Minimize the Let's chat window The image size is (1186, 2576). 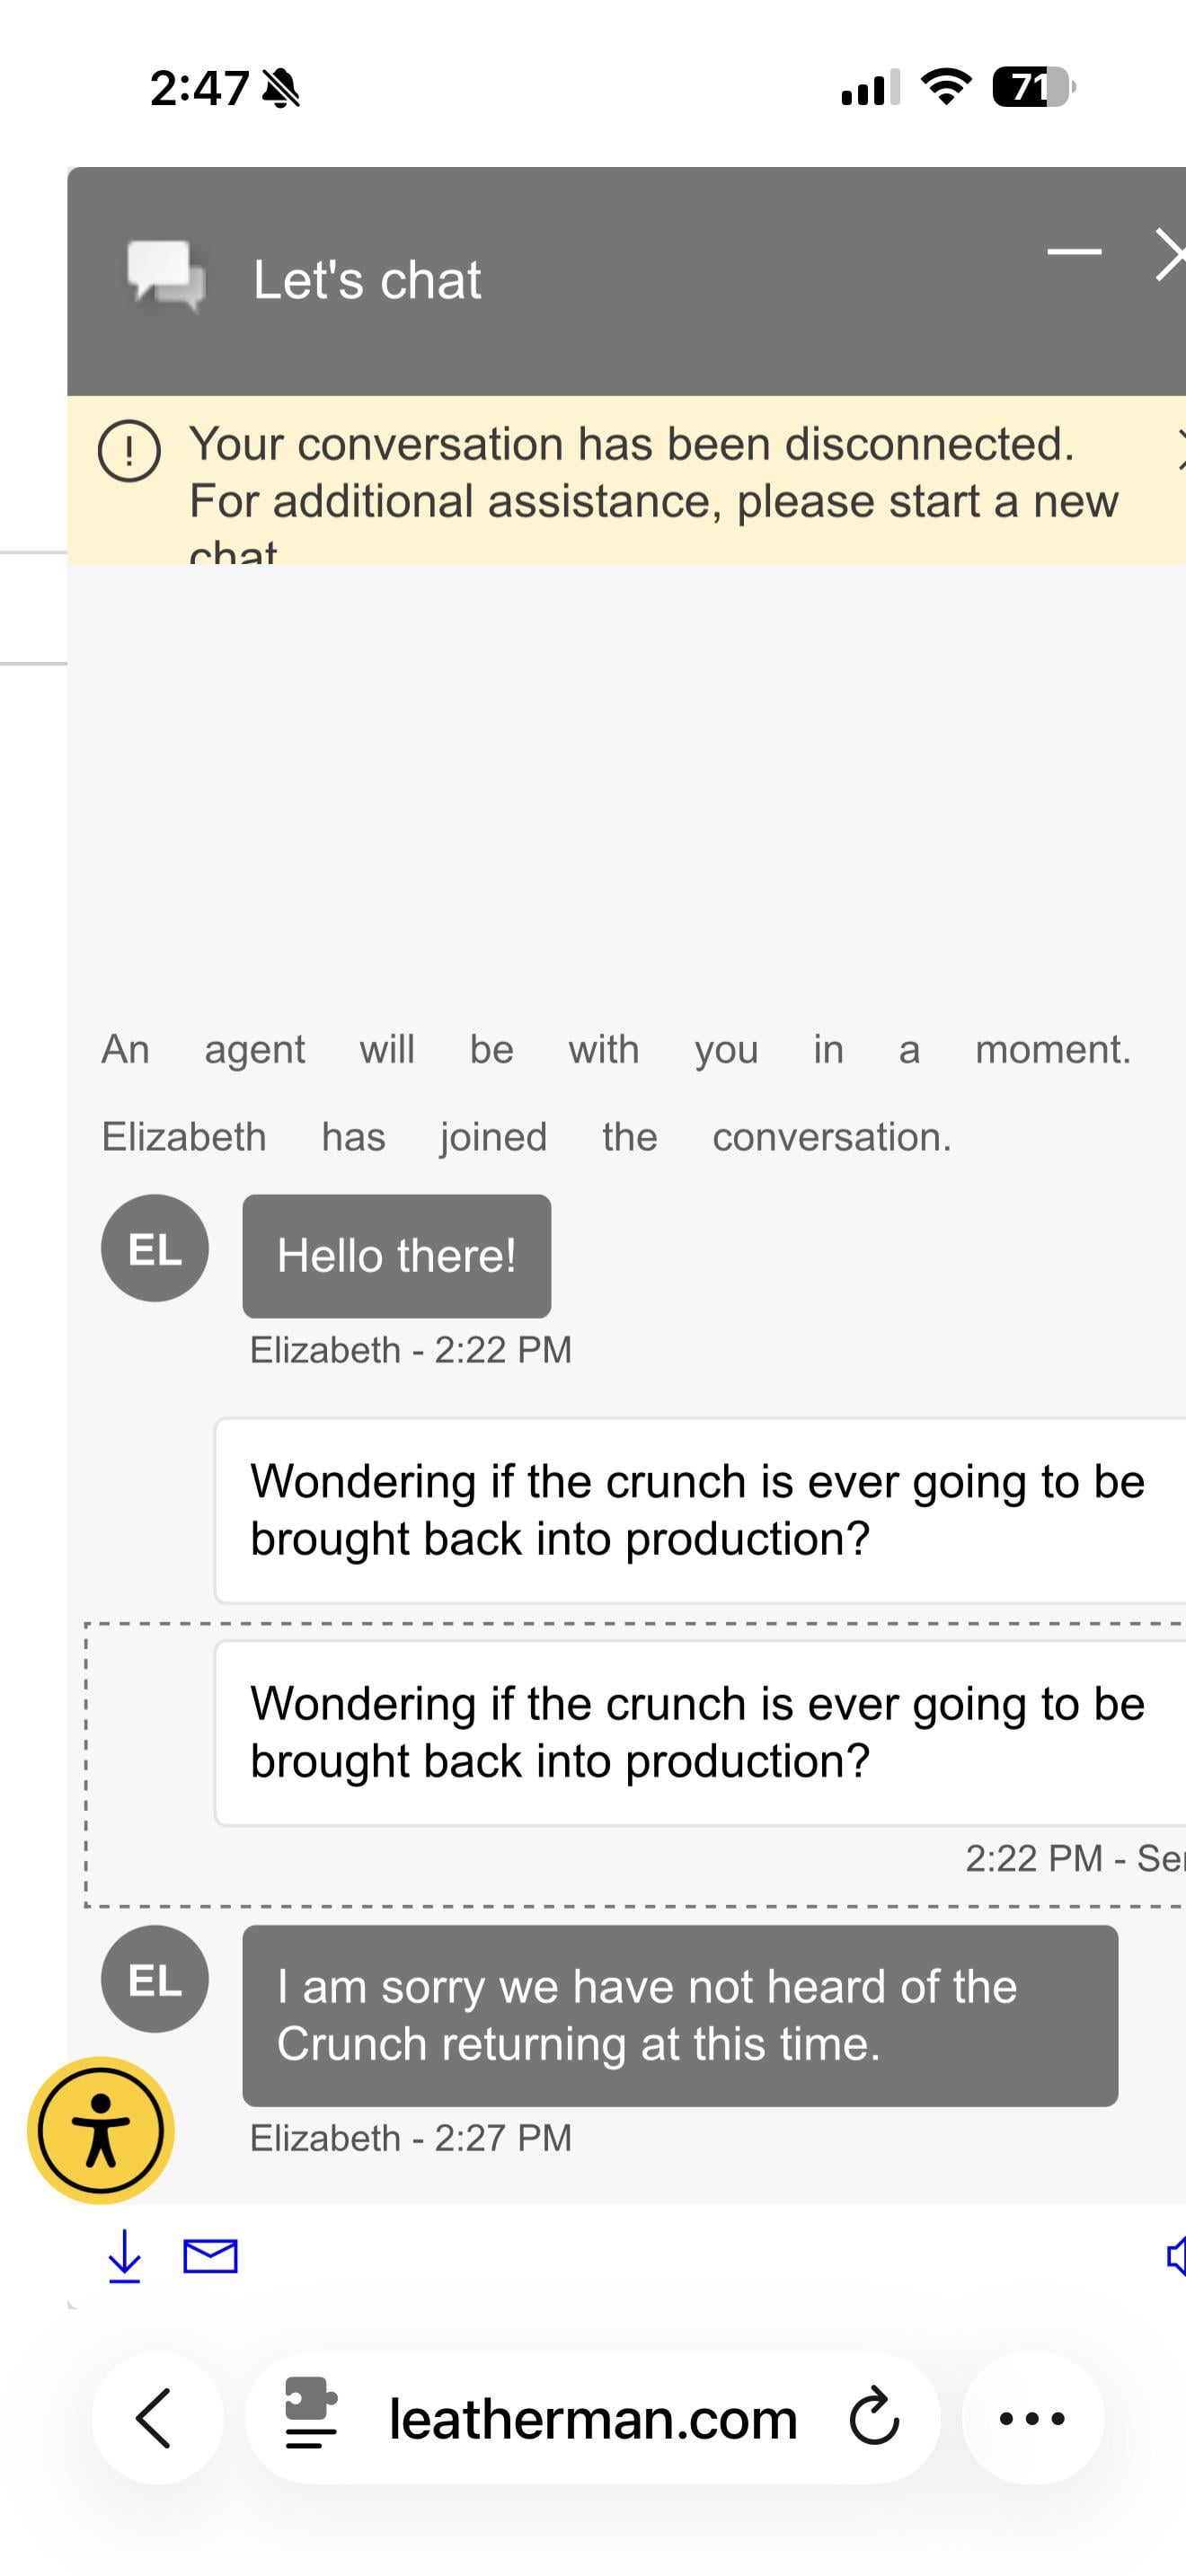point(1074,252)
